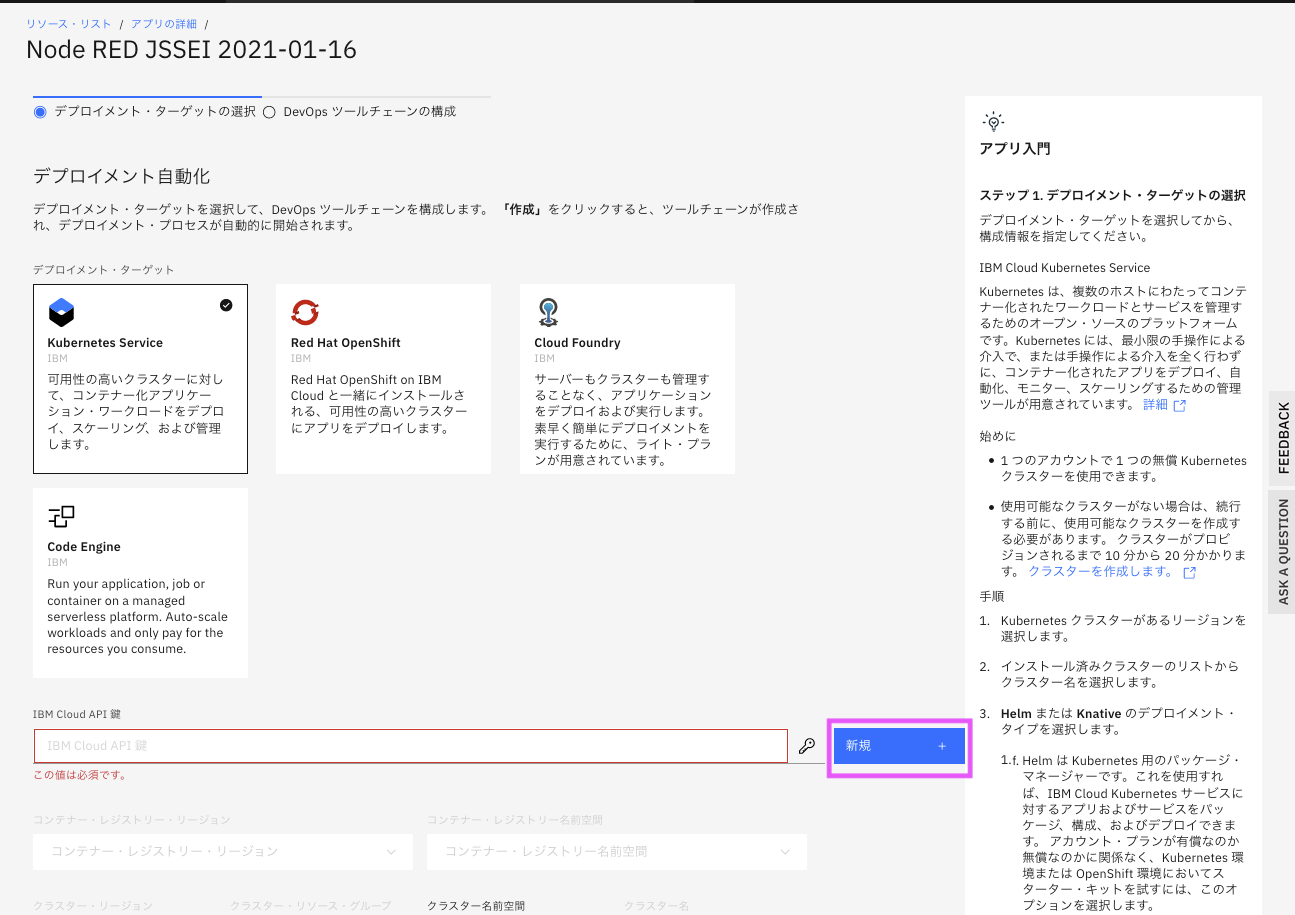Click the lightbulb icon above アプリ入門
Image resolution: width=1295 pixels, height=915 pixels.
[993, 122]
